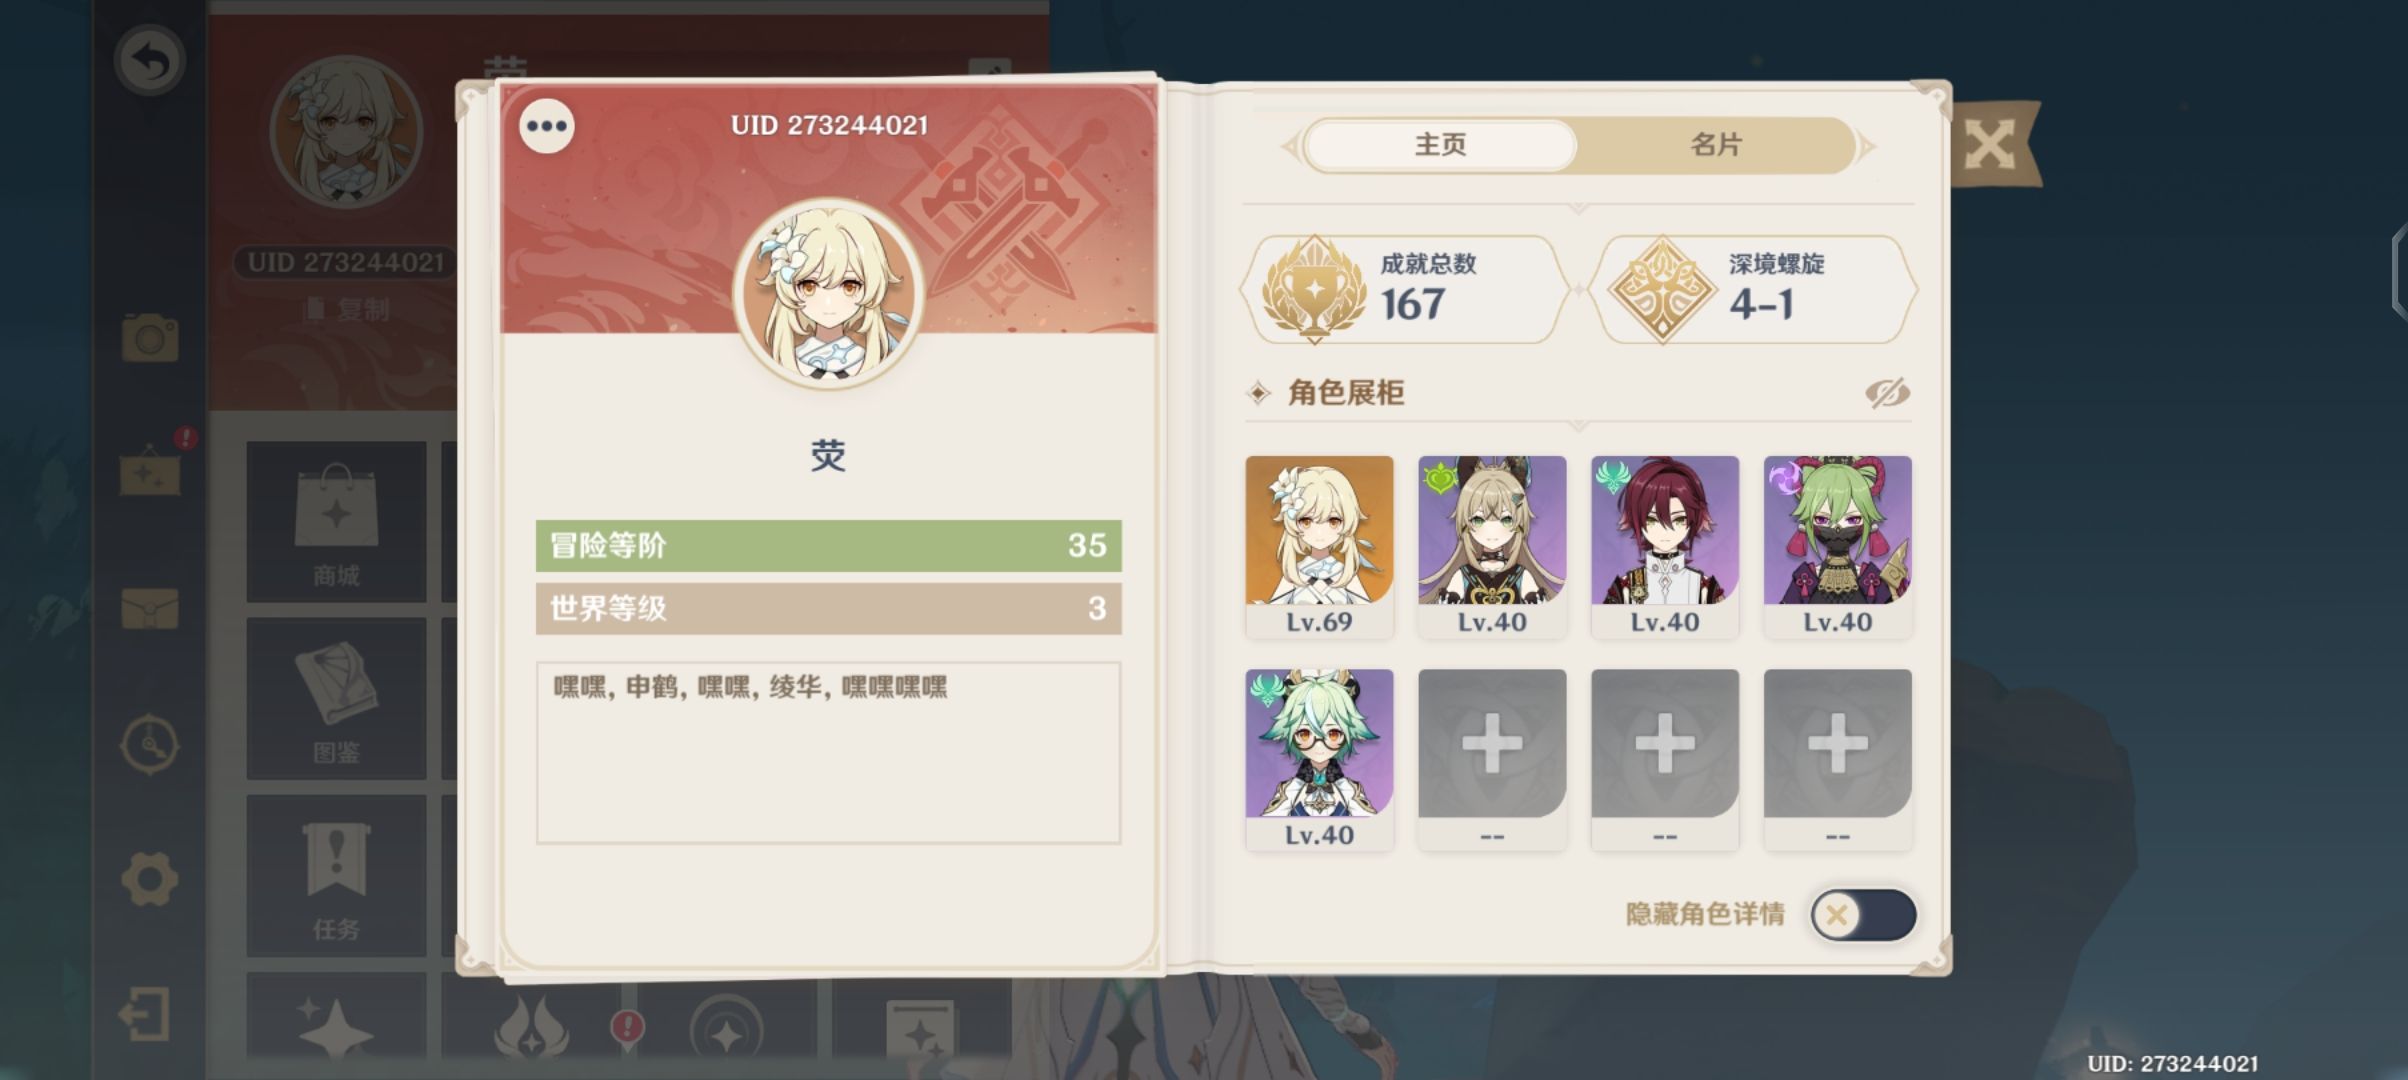Click the back arrow icon
Screen dimensions: 2408x1080
[x=150, y=61]
